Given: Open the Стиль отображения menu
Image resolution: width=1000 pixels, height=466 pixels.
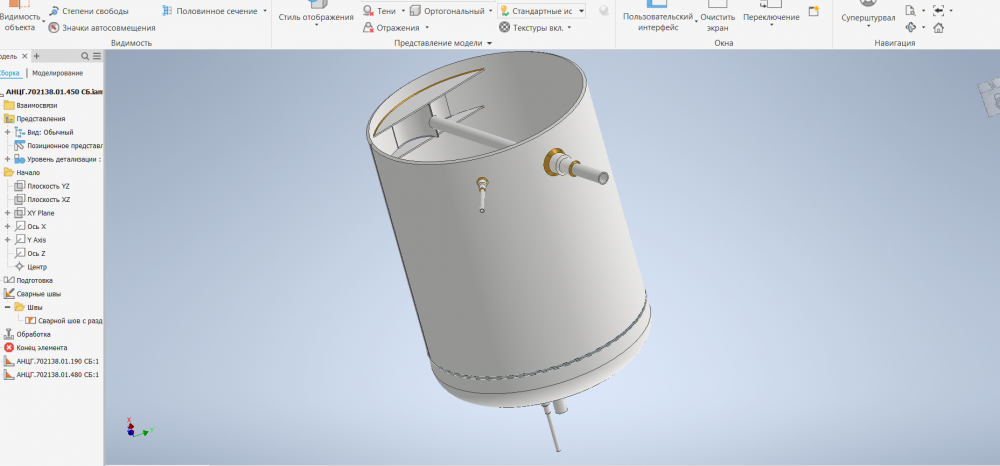Looking at the screenshot, I should pos(315,18).
